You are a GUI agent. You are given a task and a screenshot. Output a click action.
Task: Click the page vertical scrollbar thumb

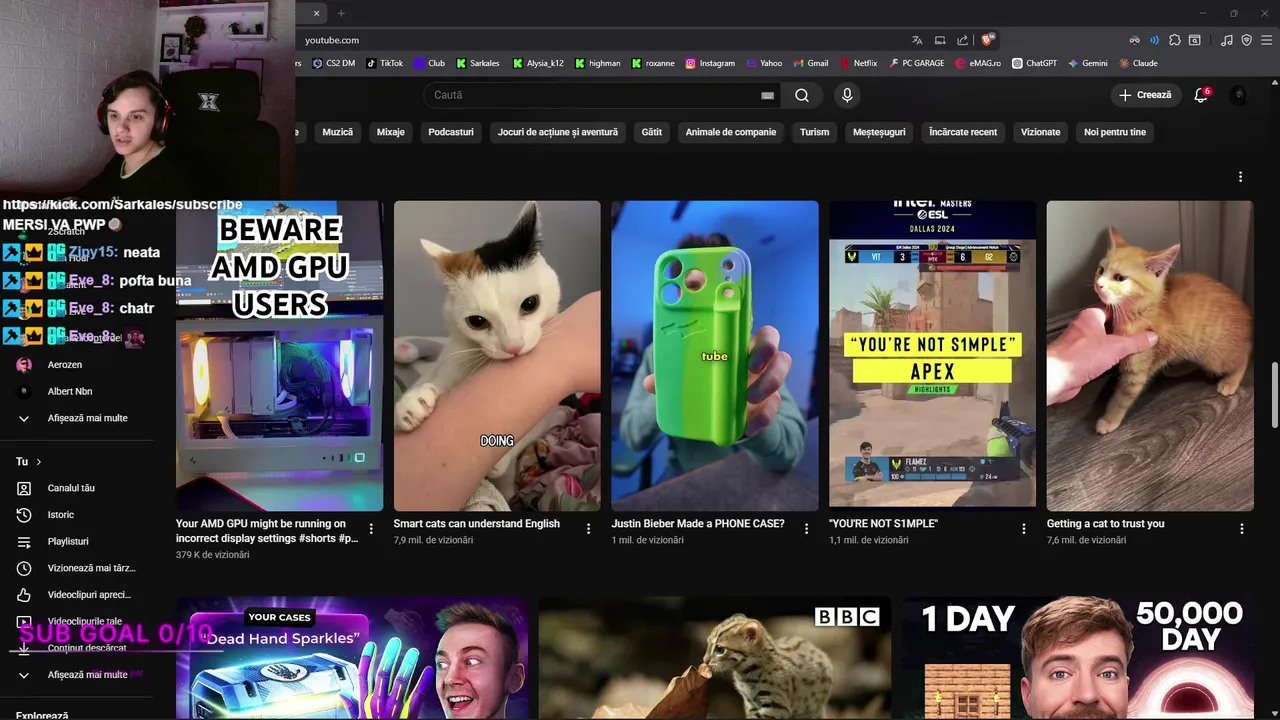(1274, 395)
